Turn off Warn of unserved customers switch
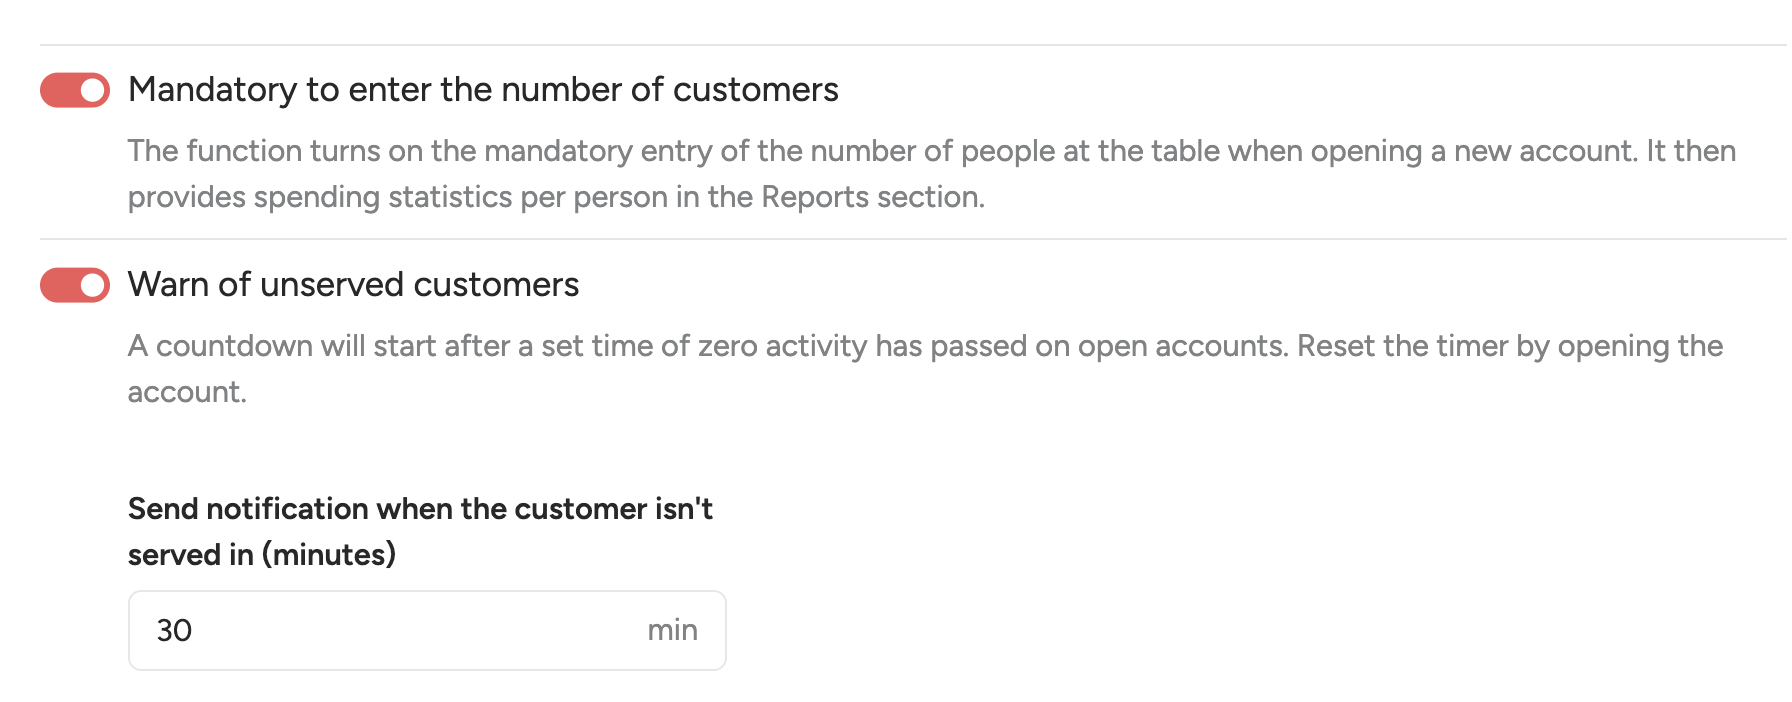The image size is (1792, 702). [x=75, y=285]
